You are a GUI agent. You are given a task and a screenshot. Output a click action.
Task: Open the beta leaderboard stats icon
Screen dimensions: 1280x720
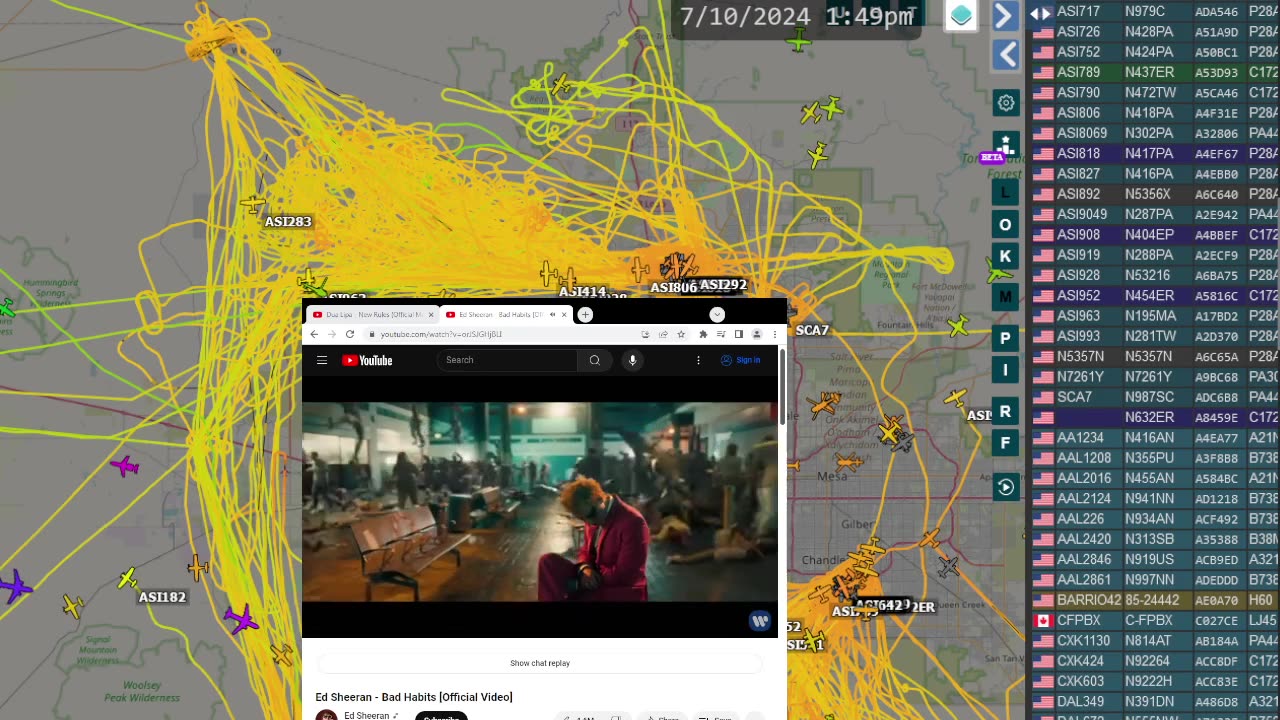click(x=1005, y=146)
